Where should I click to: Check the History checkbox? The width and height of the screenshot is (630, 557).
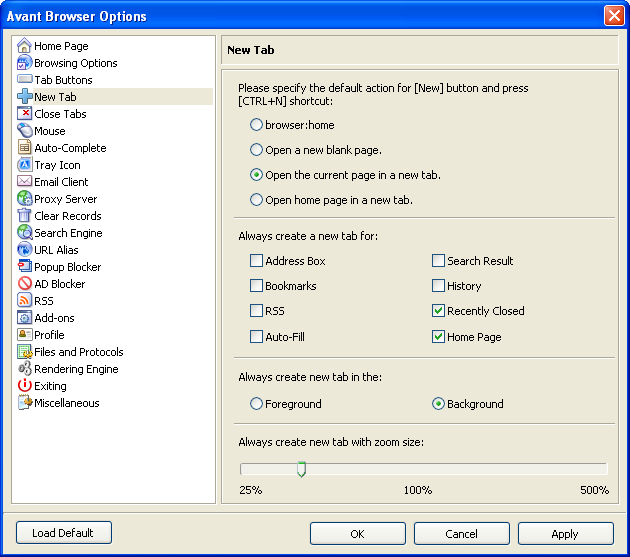[x=438, y=285]
